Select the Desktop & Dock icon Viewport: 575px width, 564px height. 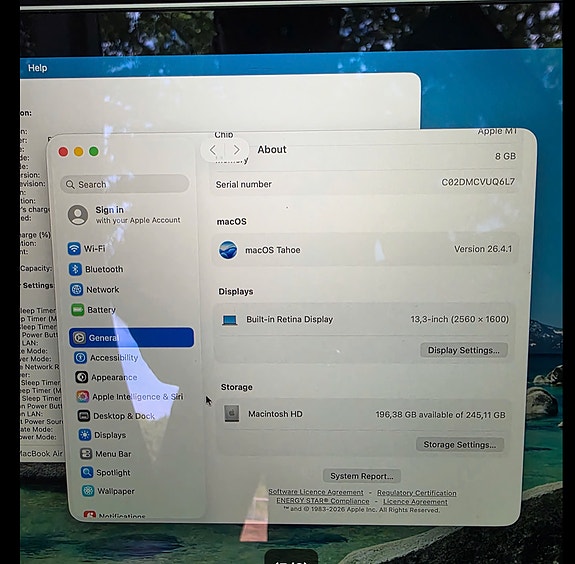pos(84,415)
